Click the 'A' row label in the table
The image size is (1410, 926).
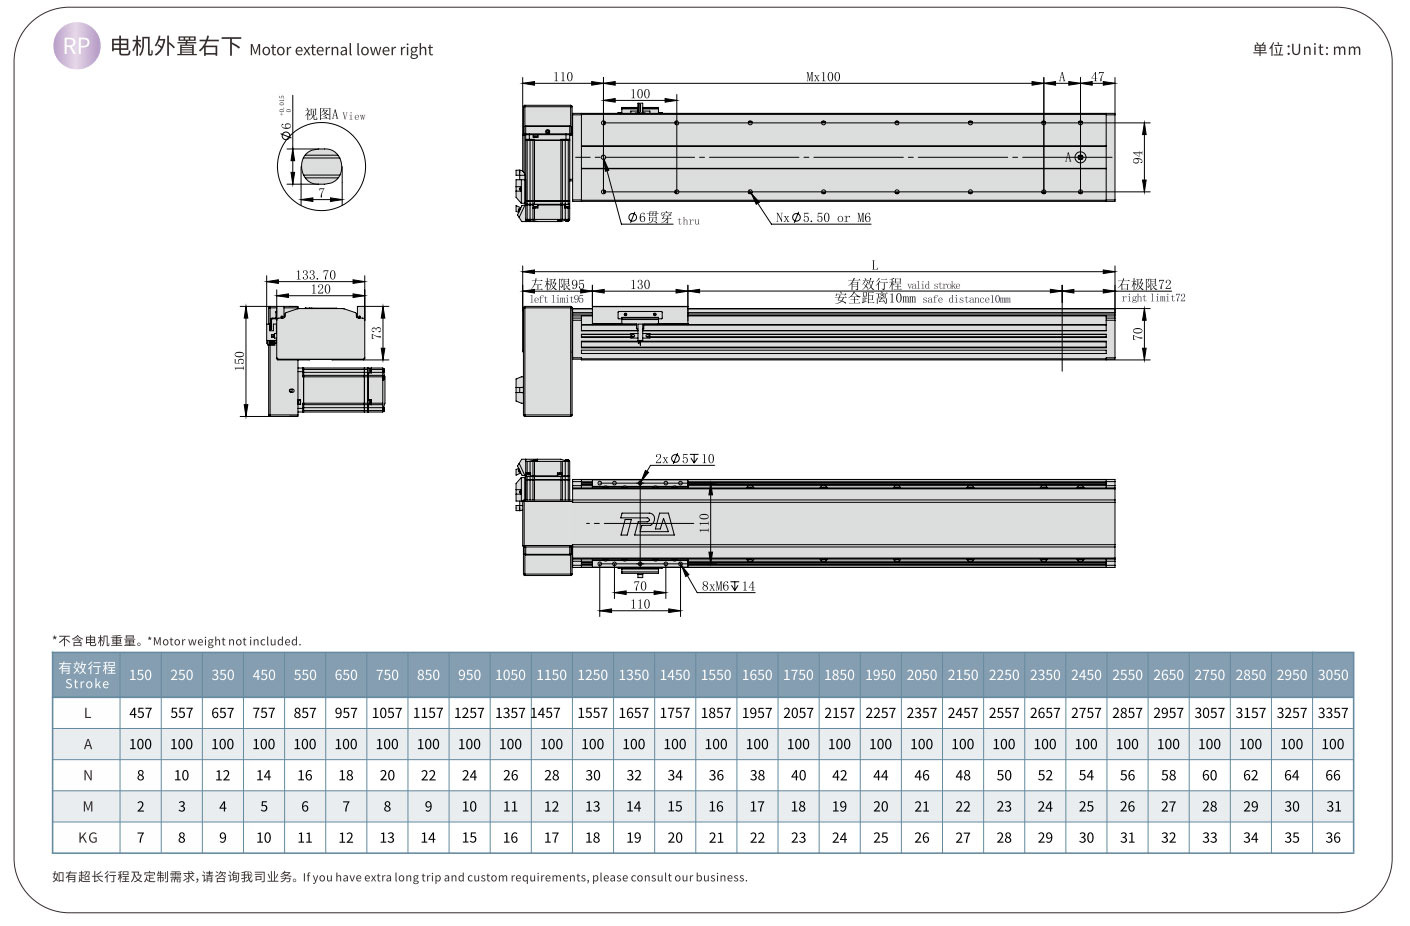tap(87, 744)
